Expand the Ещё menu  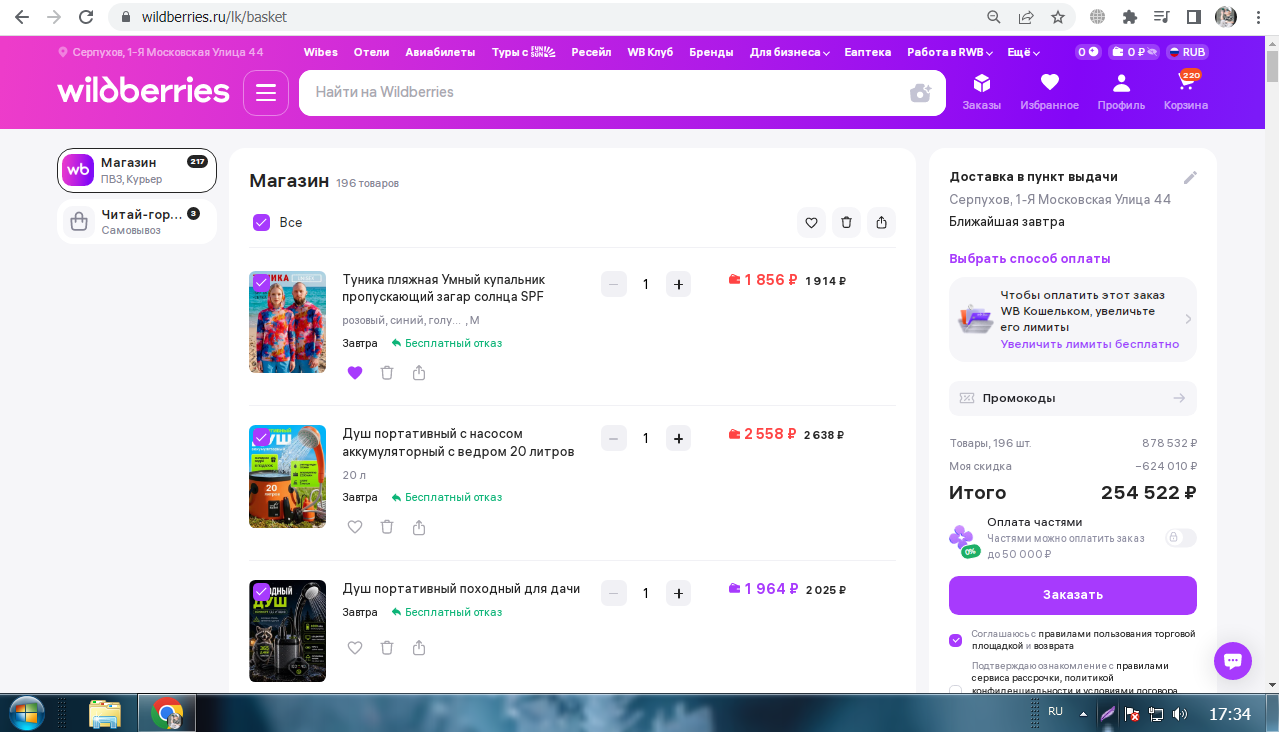pos(1023,52)
